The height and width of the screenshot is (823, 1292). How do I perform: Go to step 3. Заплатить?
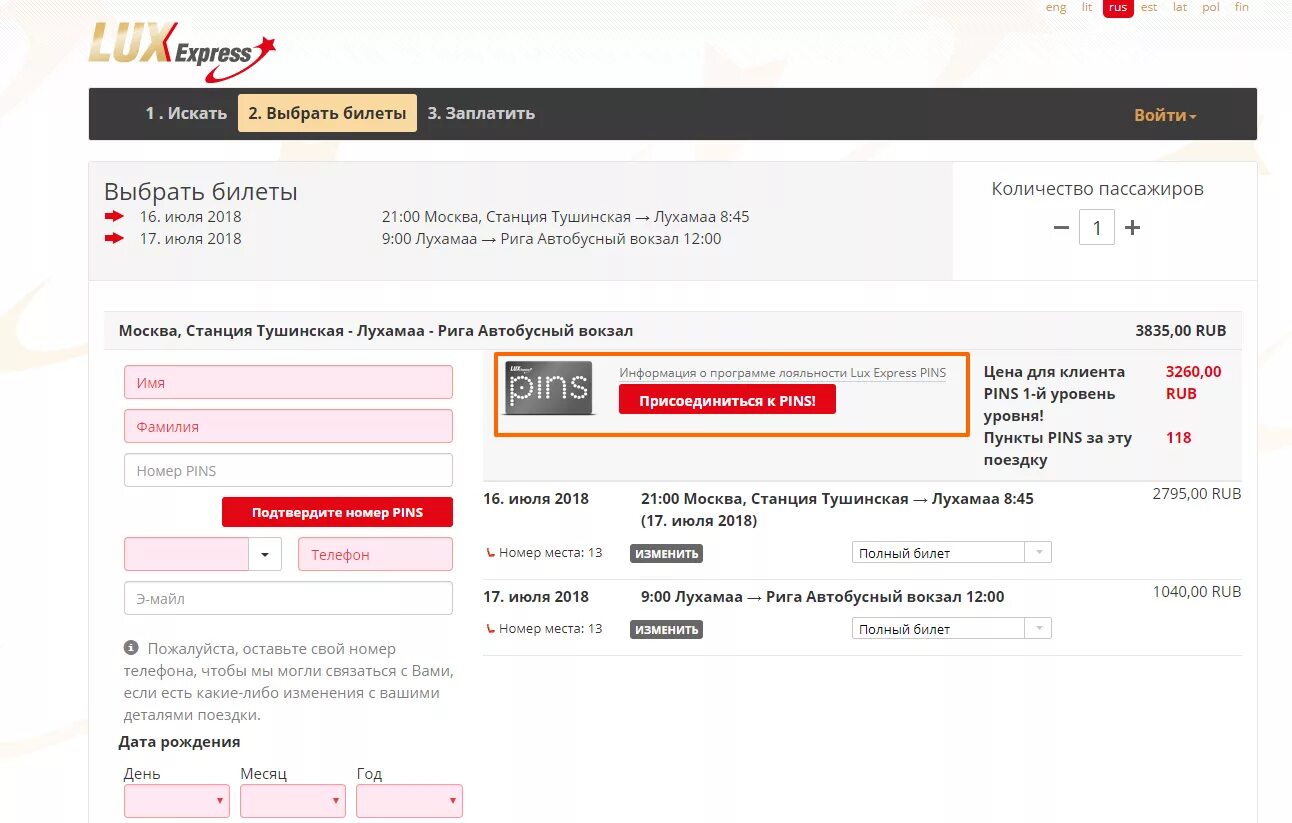481,114
